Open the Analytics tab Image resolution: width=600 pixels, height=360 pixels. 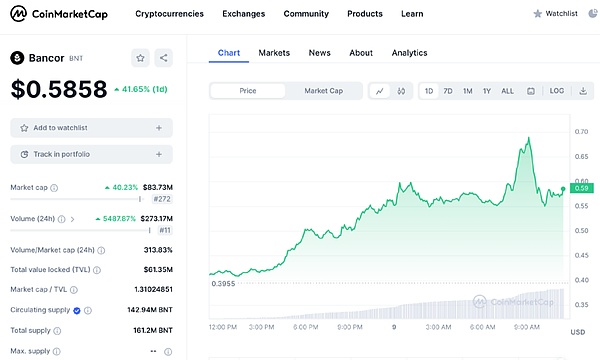pyautogui.click(x=409, y=53)
